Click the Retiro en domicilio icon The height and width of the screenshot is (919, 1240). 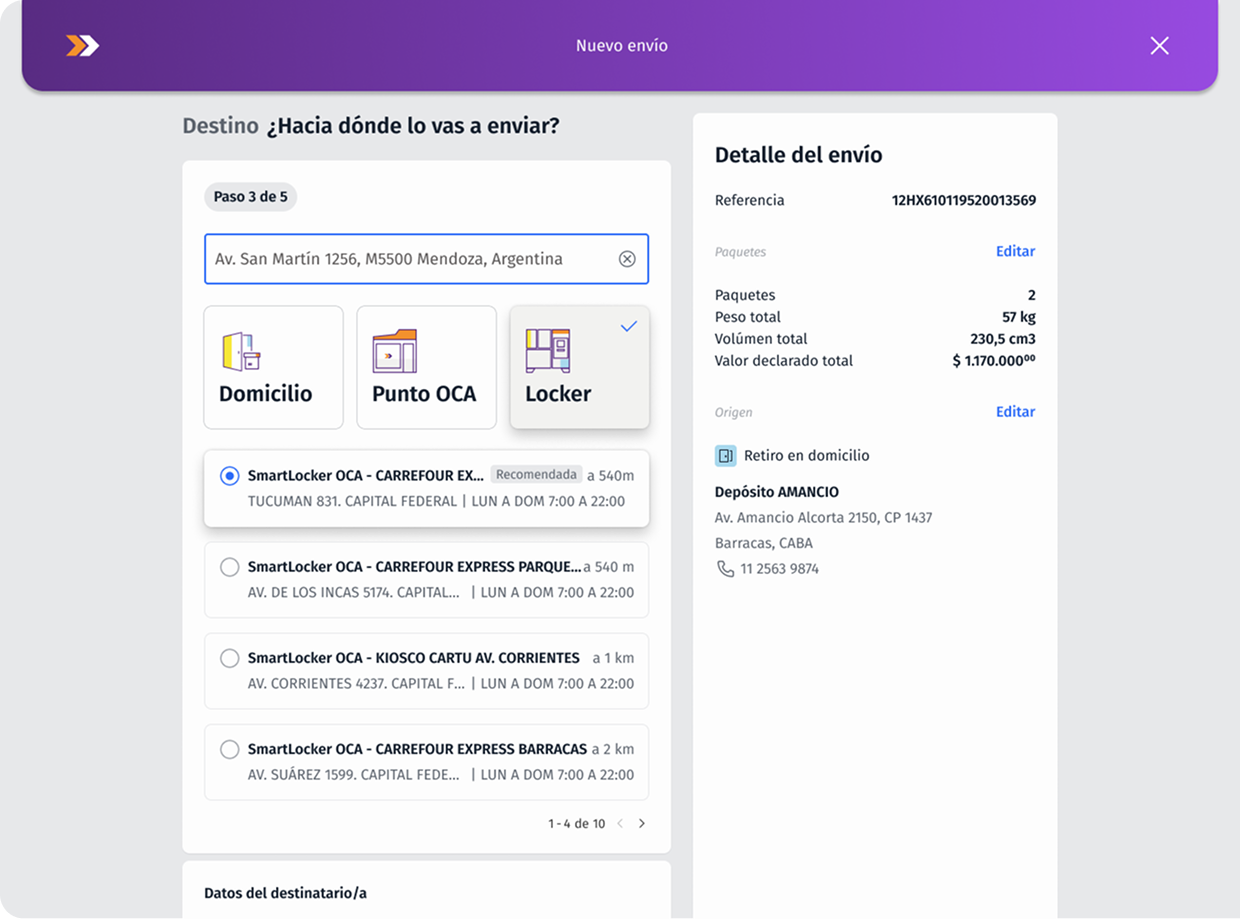pos(726,456)
